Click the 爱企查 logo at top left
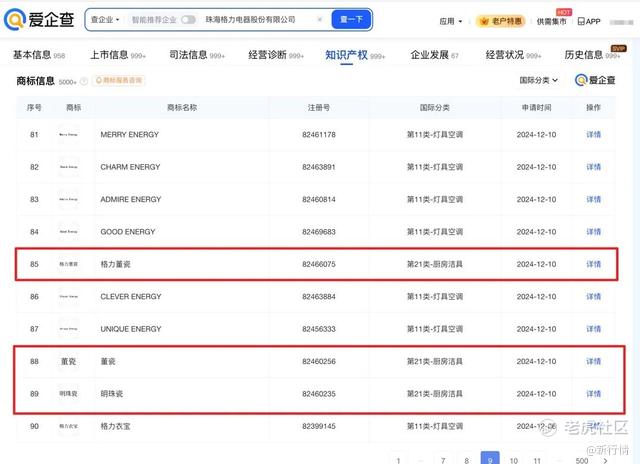The image size is (640, 464). tap(39, 19)
